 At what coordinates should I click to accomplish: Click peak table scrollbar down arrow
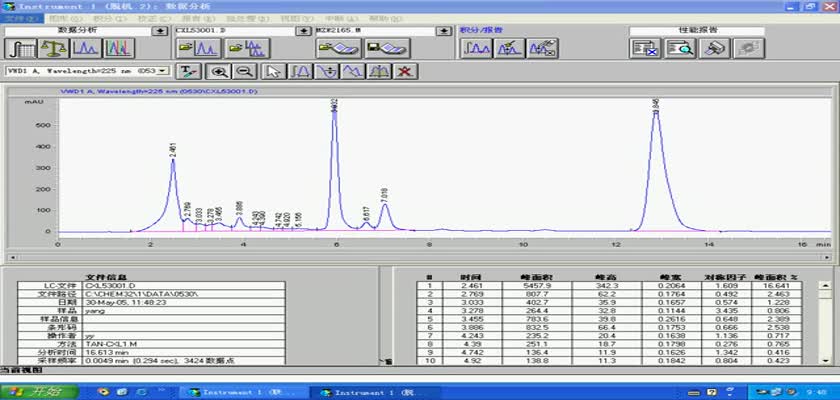[x=826, y=361]
